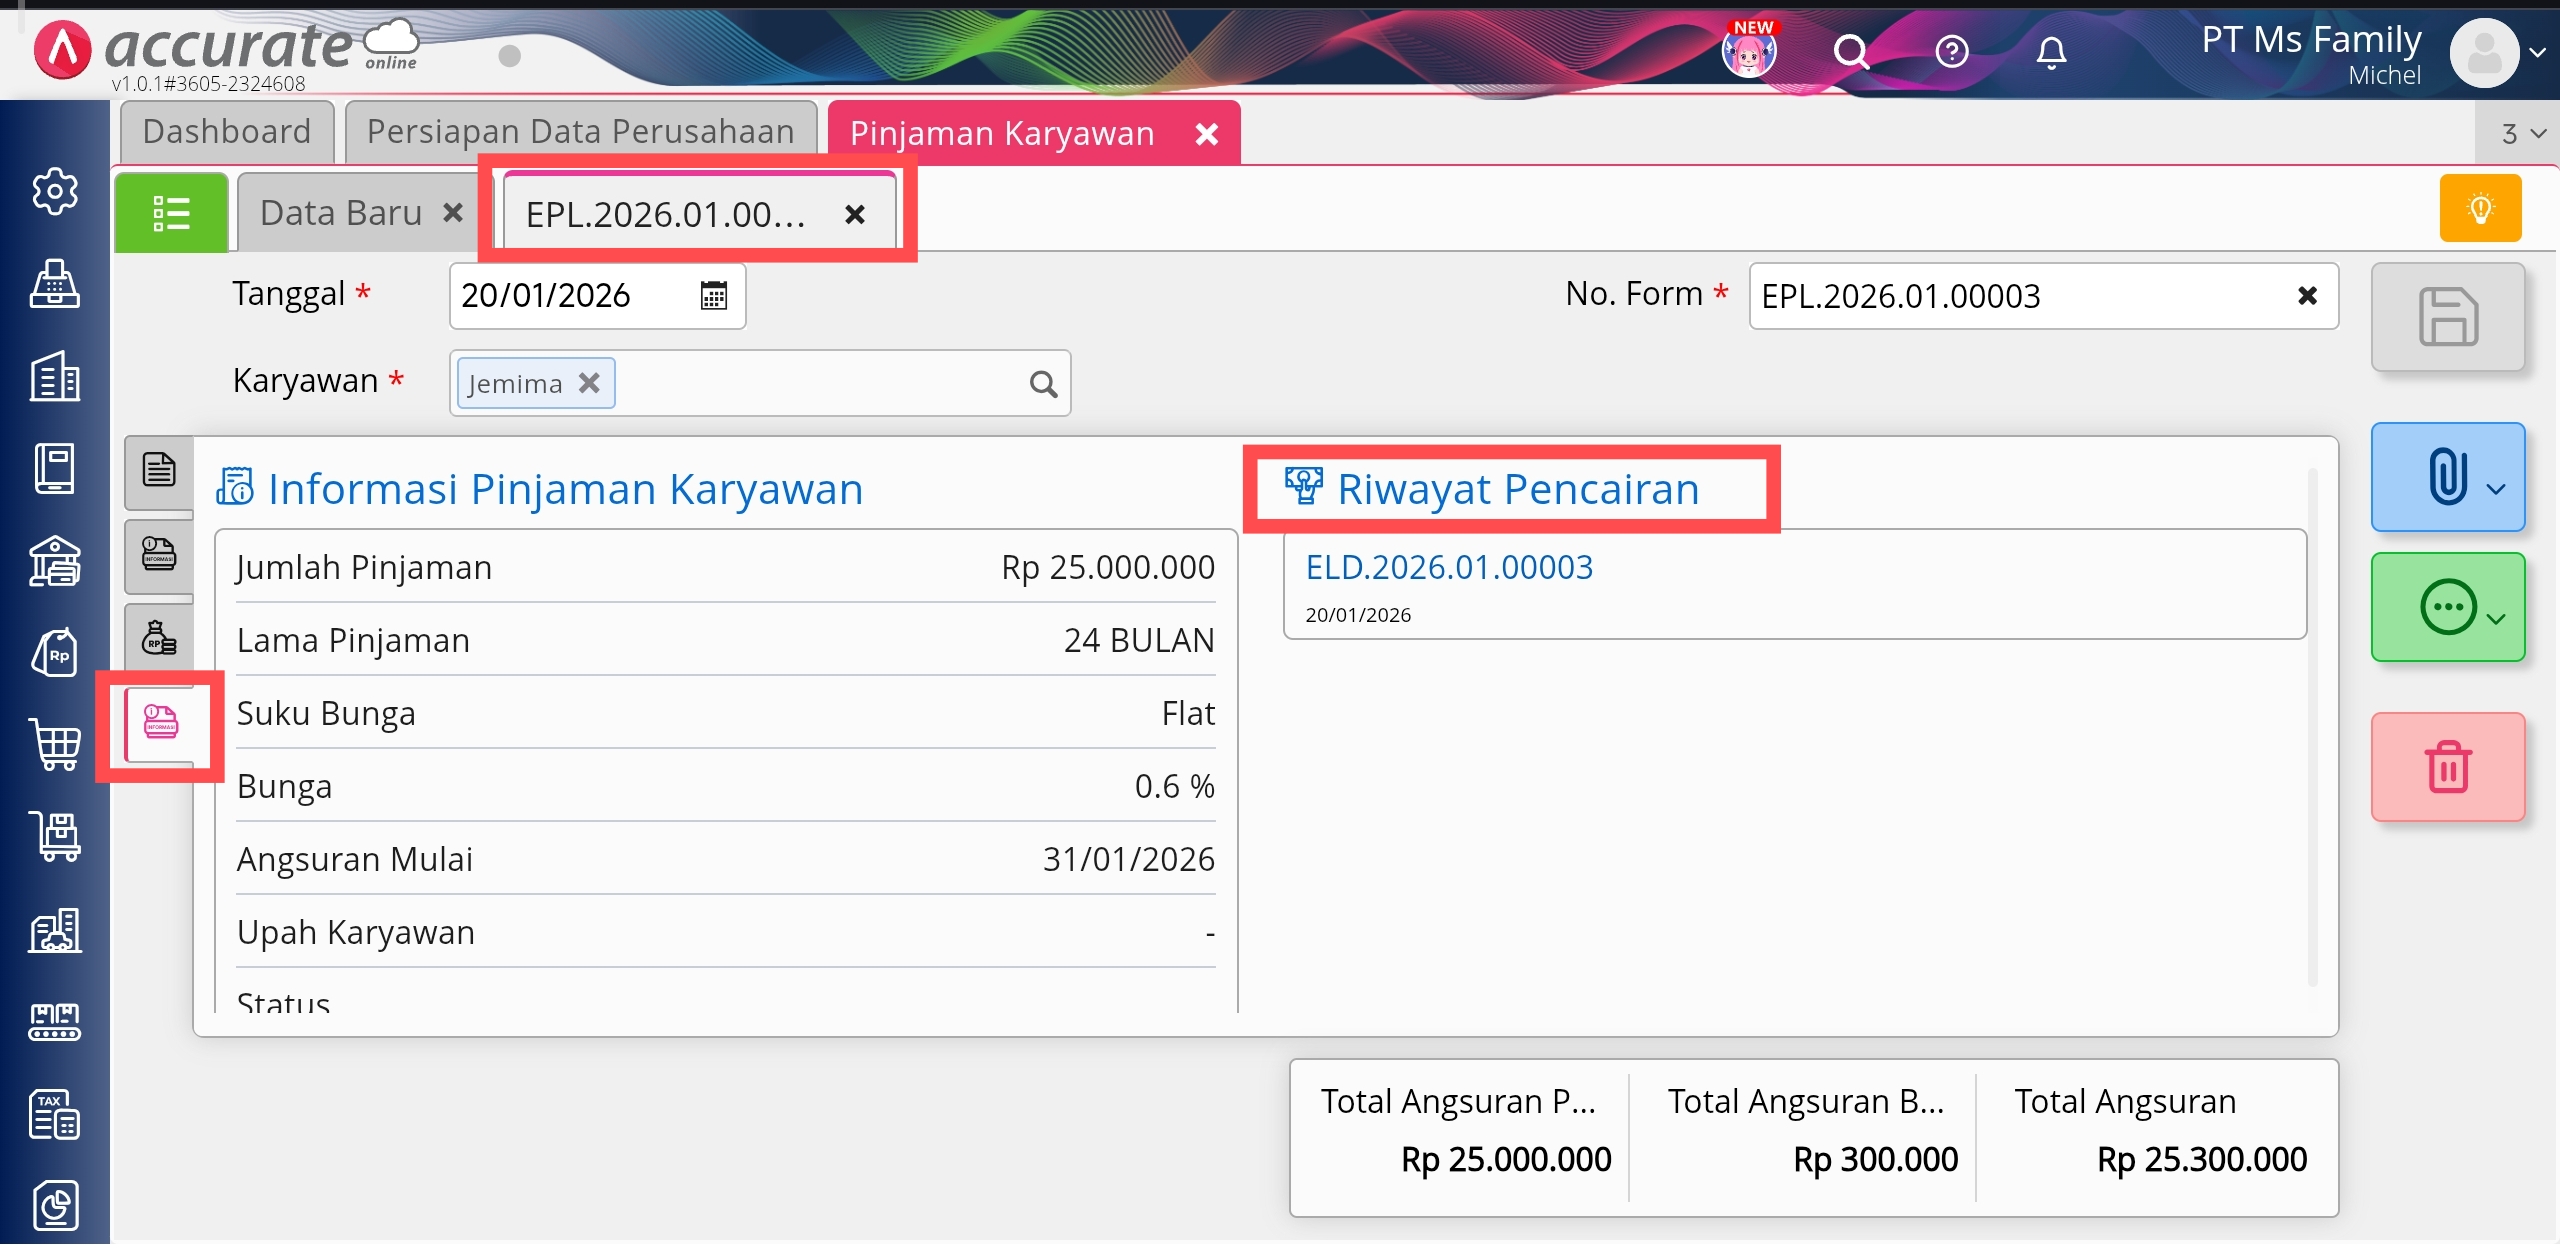This screenshot has height=1250, width=2560.
Task: Clear the No. Form field
Action: (x=2307, y=296)
